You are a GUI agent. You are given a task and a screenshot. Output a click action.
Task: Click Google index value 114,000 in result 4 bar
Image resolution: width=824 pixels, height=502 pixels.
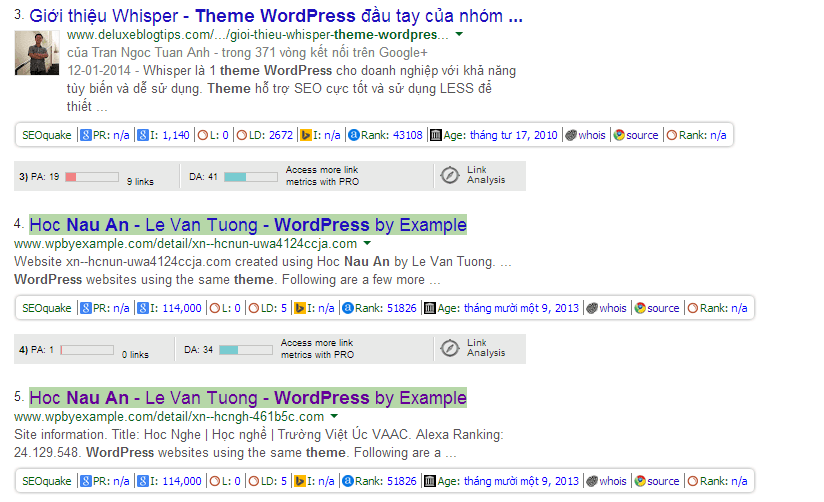pos(182,308)
